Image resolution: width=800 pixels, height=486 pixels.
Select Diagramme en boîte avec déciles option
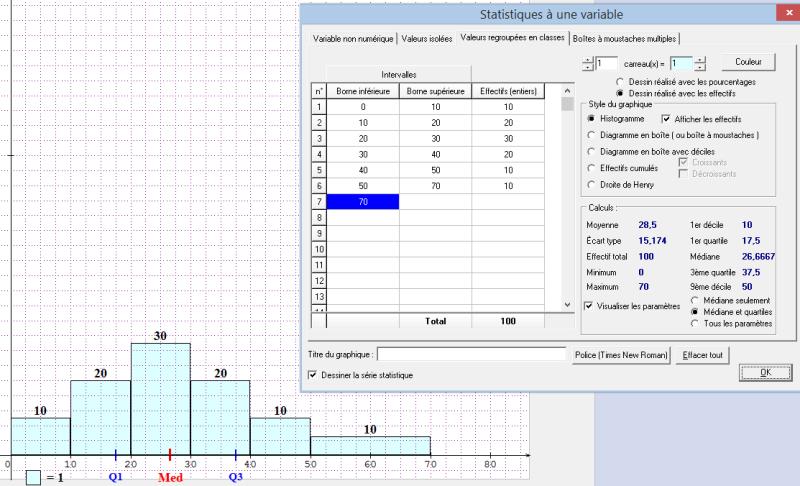click(x=591, y=151)
